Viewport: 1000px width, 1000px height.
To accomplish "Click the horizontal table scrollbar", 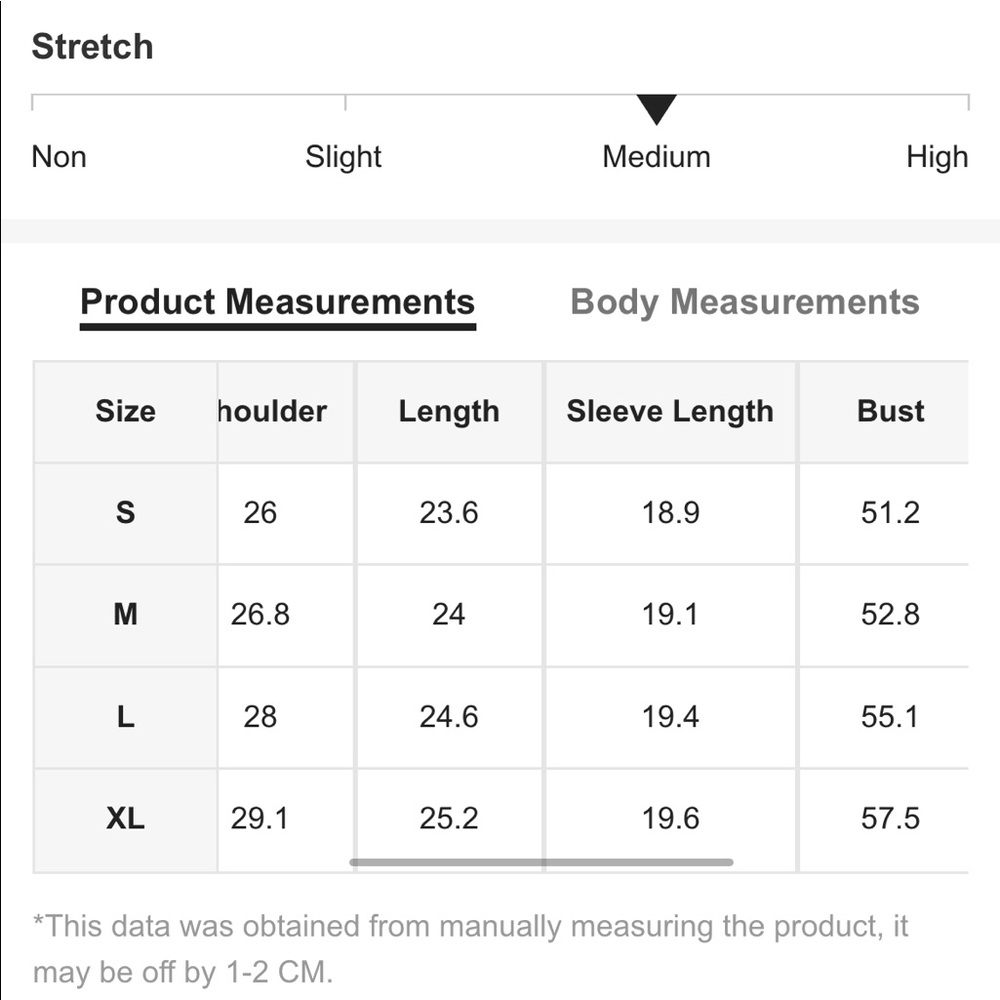I will point(541,862).
